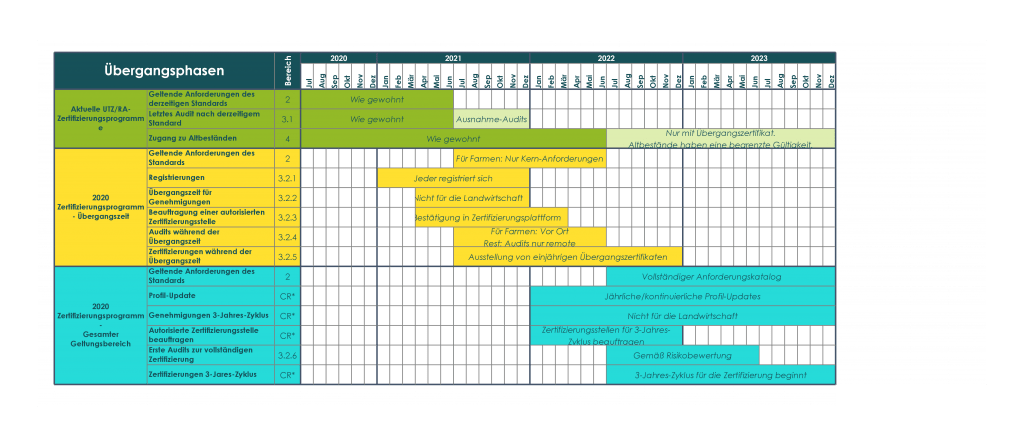Screen dimensions: 1024x447
Task: Select the Nur mit Übergangszertifikat bar
Action: coord(720,138)
